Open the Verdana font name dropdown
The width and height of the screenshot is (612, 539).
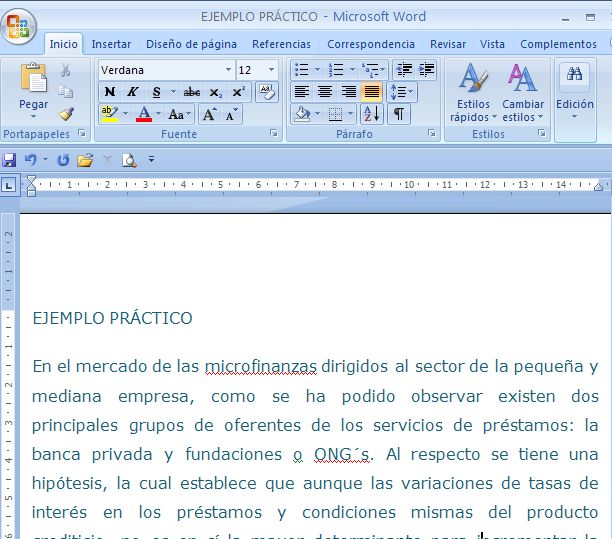pyautogui.click(x=228, y=70)
